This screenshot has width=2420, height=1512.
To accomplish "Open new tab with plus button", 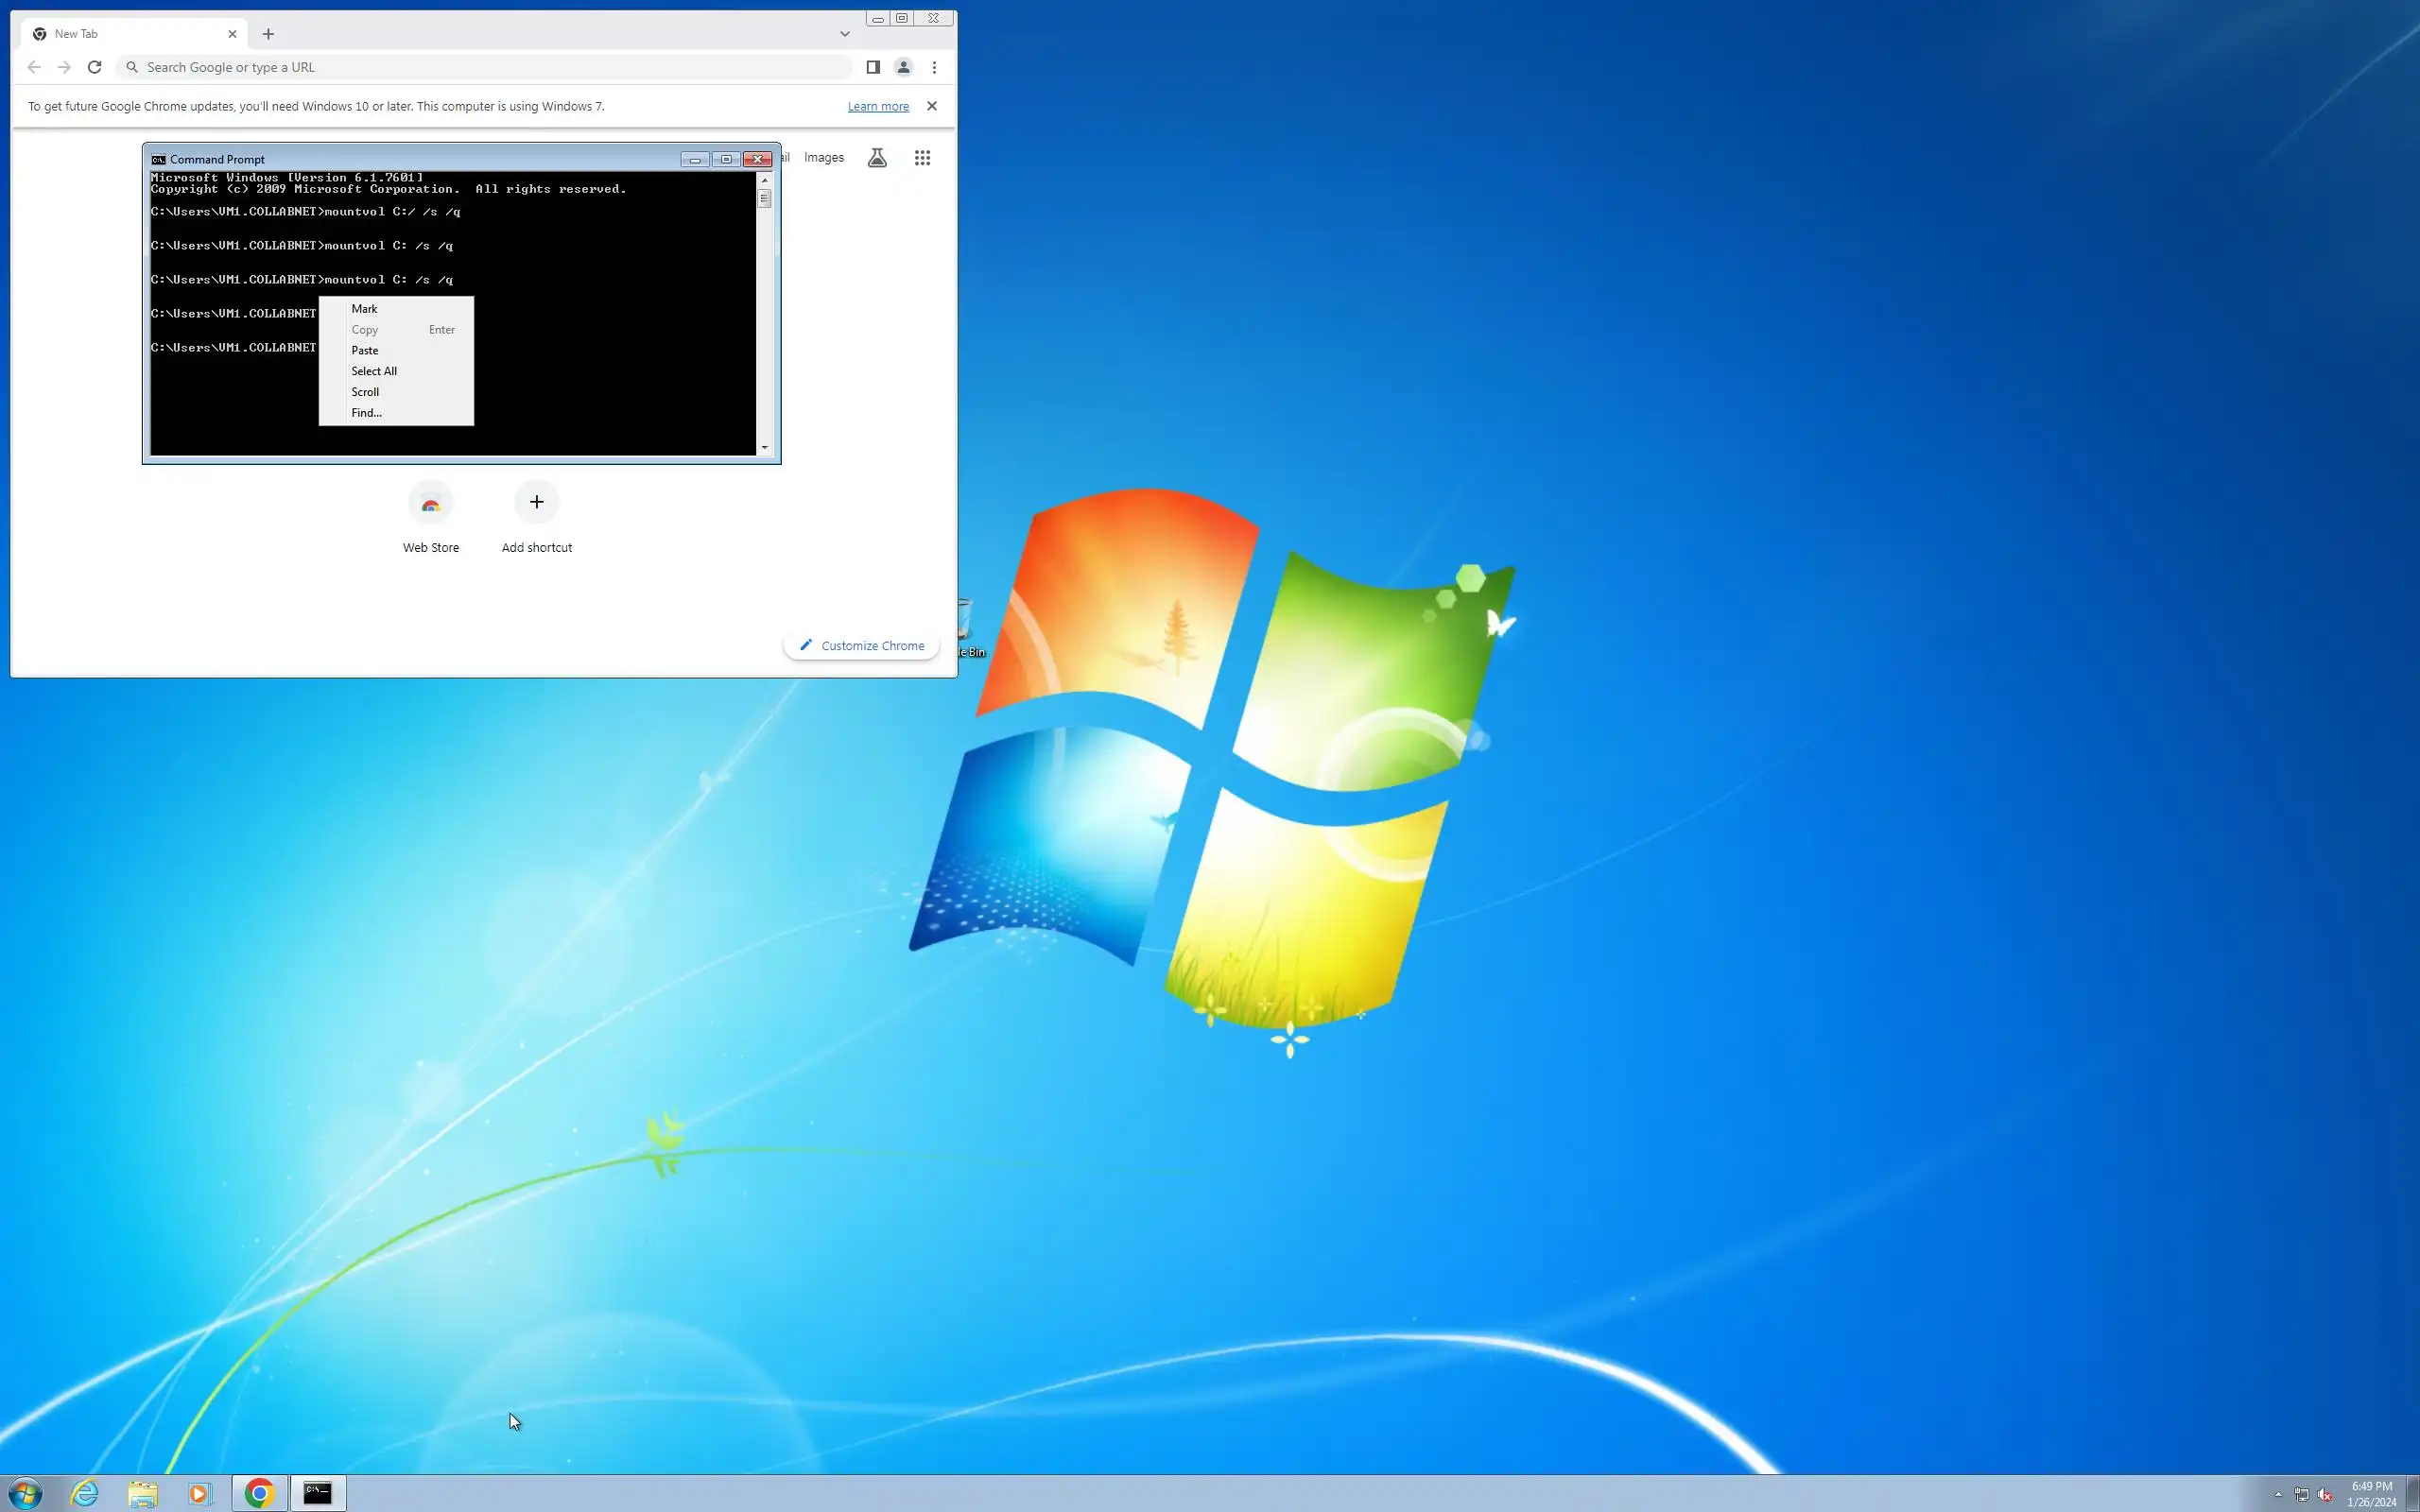I will [268, 34].
